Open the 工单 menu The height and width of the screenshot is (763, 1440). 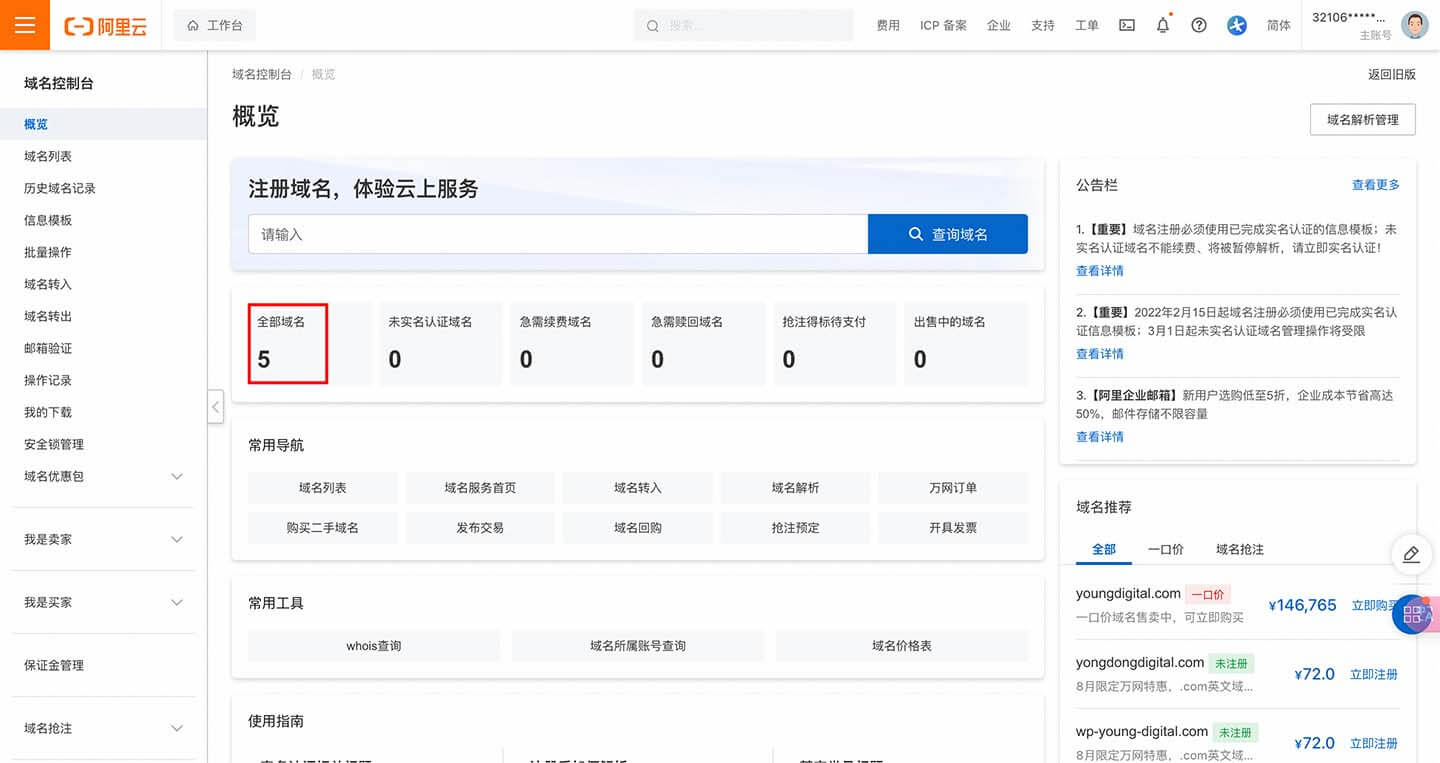[1087, 26]
